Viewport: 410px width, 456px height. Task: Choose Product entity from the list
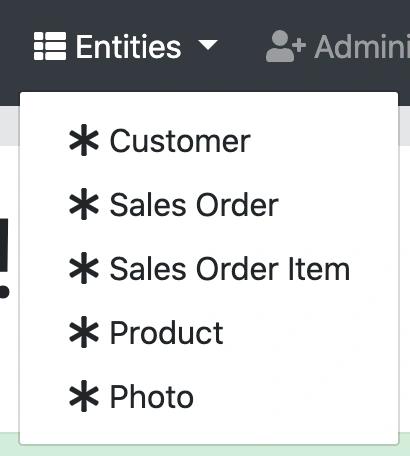pos(209,333)
